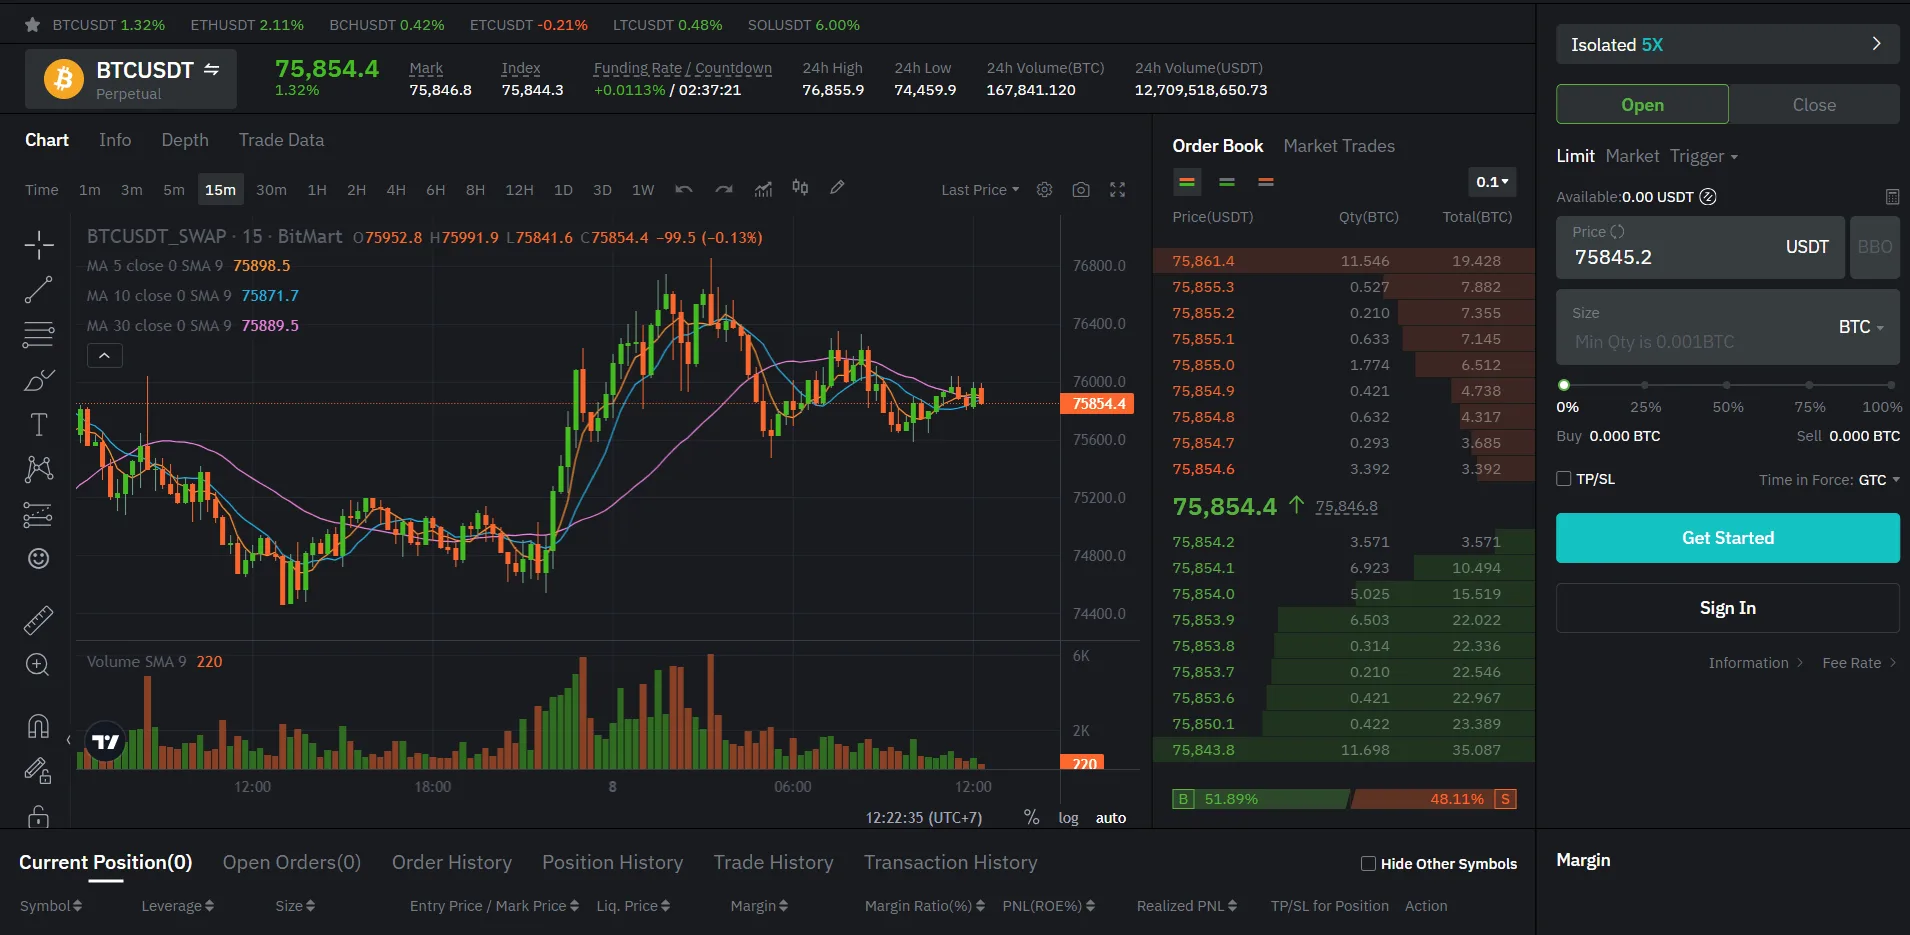Select the crosshair cursor tool
Image resolution: width=1910 pixels, height=935 pixels.
[39, 244]
